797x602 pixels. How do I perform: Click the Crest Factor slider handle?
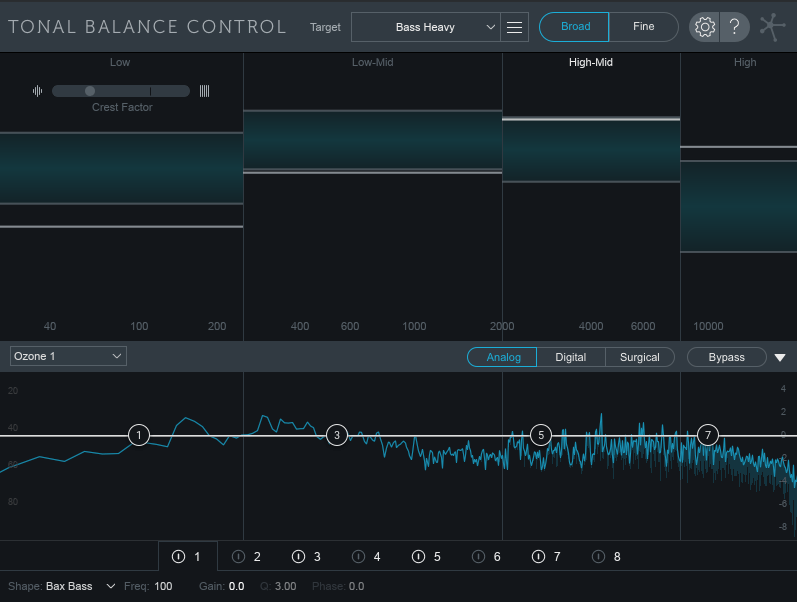coord(90,91)
